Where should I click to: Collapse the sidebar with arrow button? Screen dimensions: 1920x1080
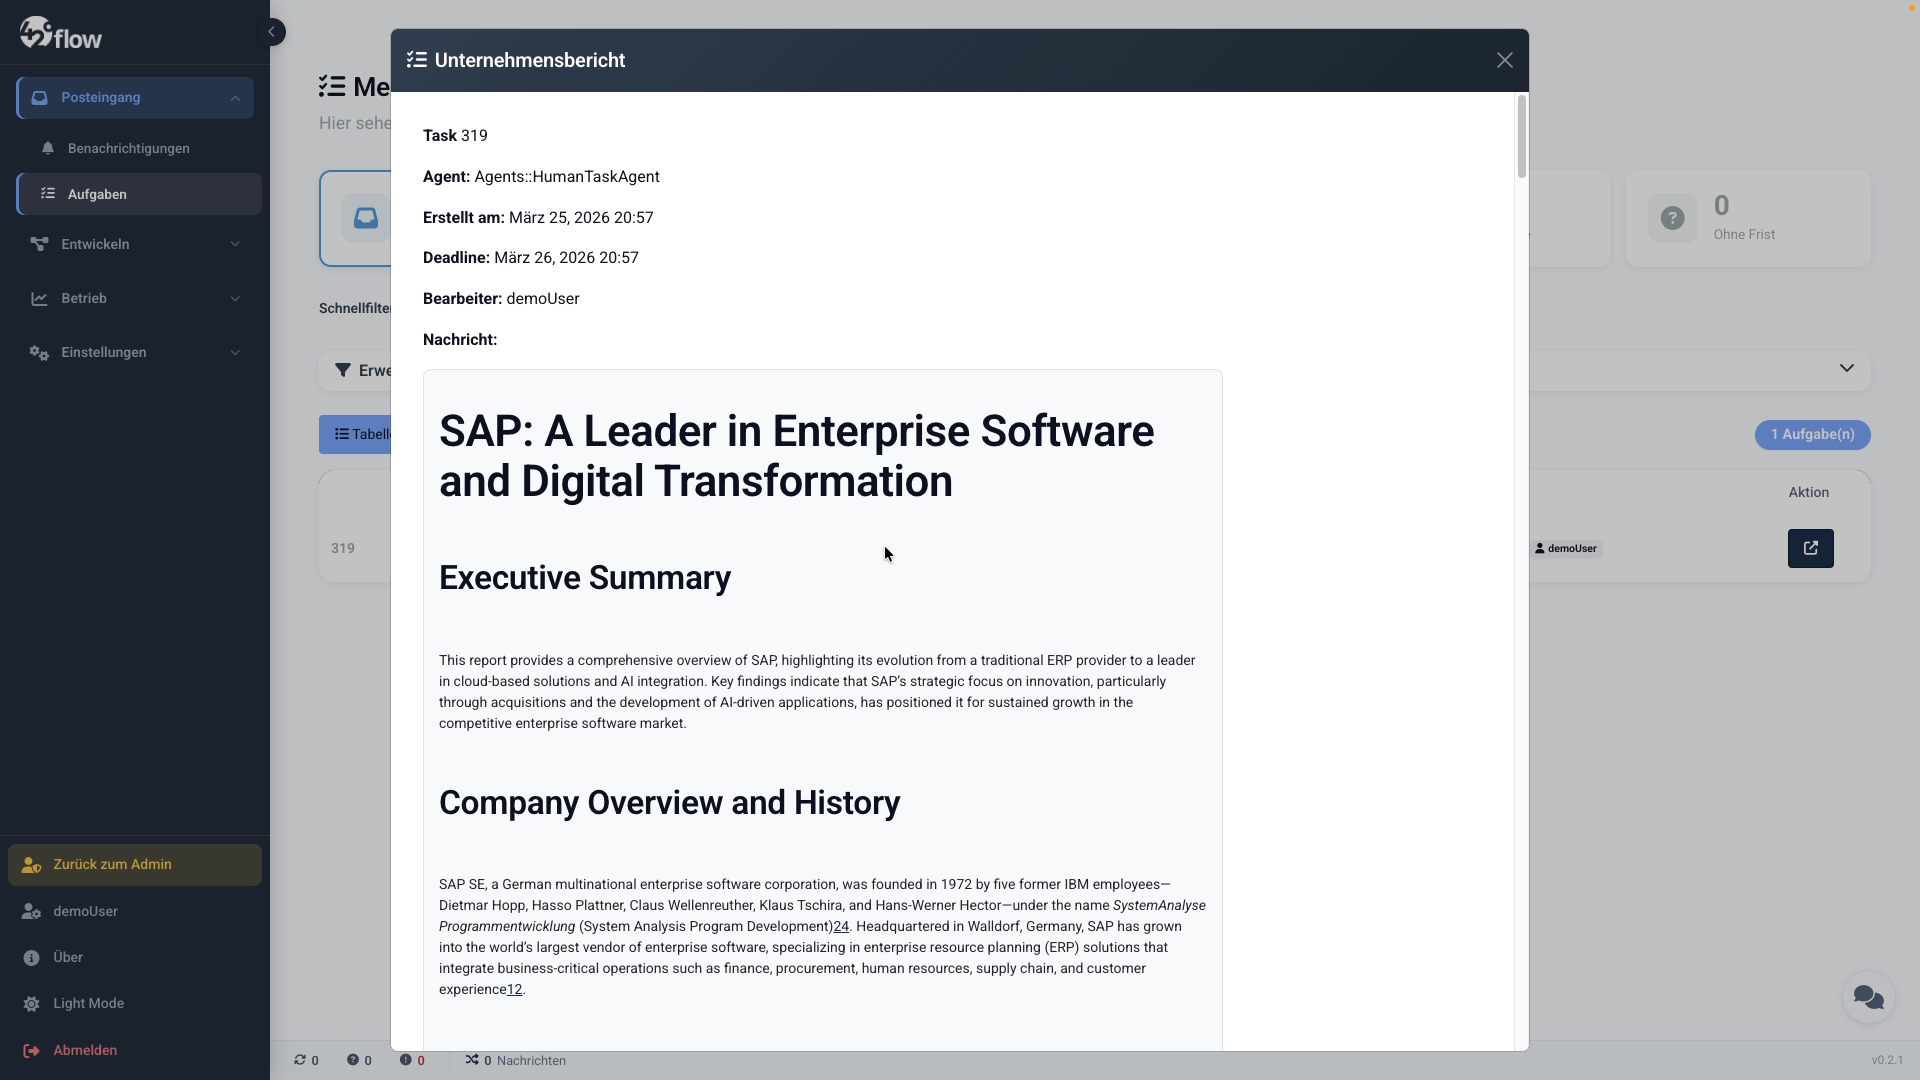[271, 32]
